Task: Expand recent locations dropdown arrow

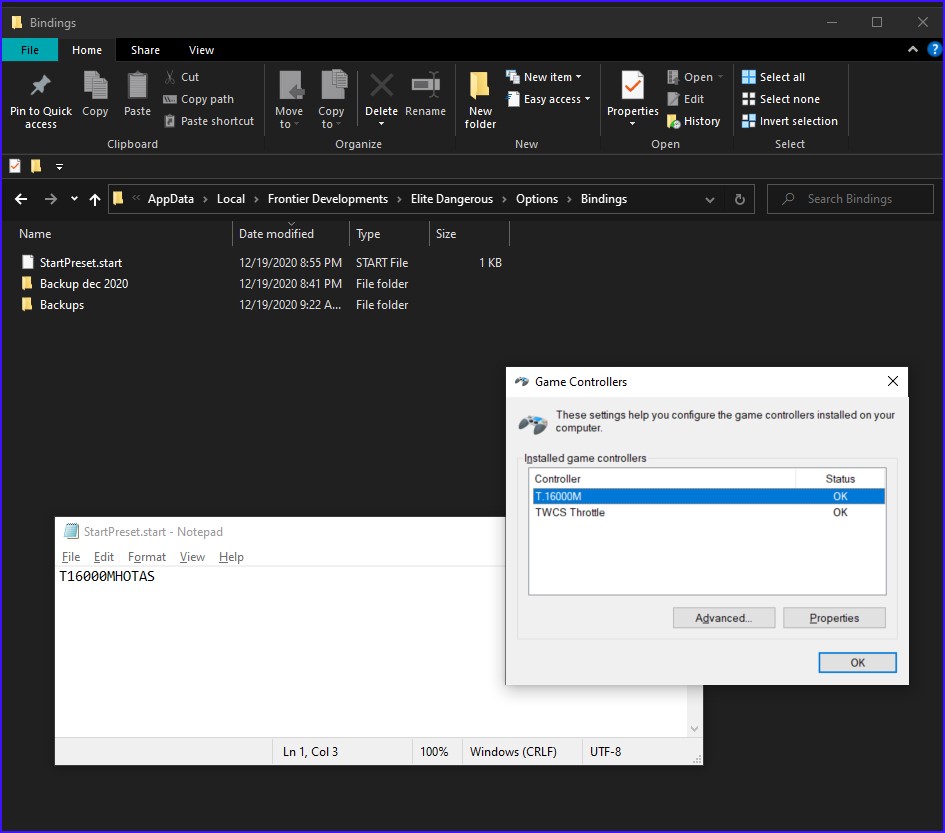Action: (74, 198)
